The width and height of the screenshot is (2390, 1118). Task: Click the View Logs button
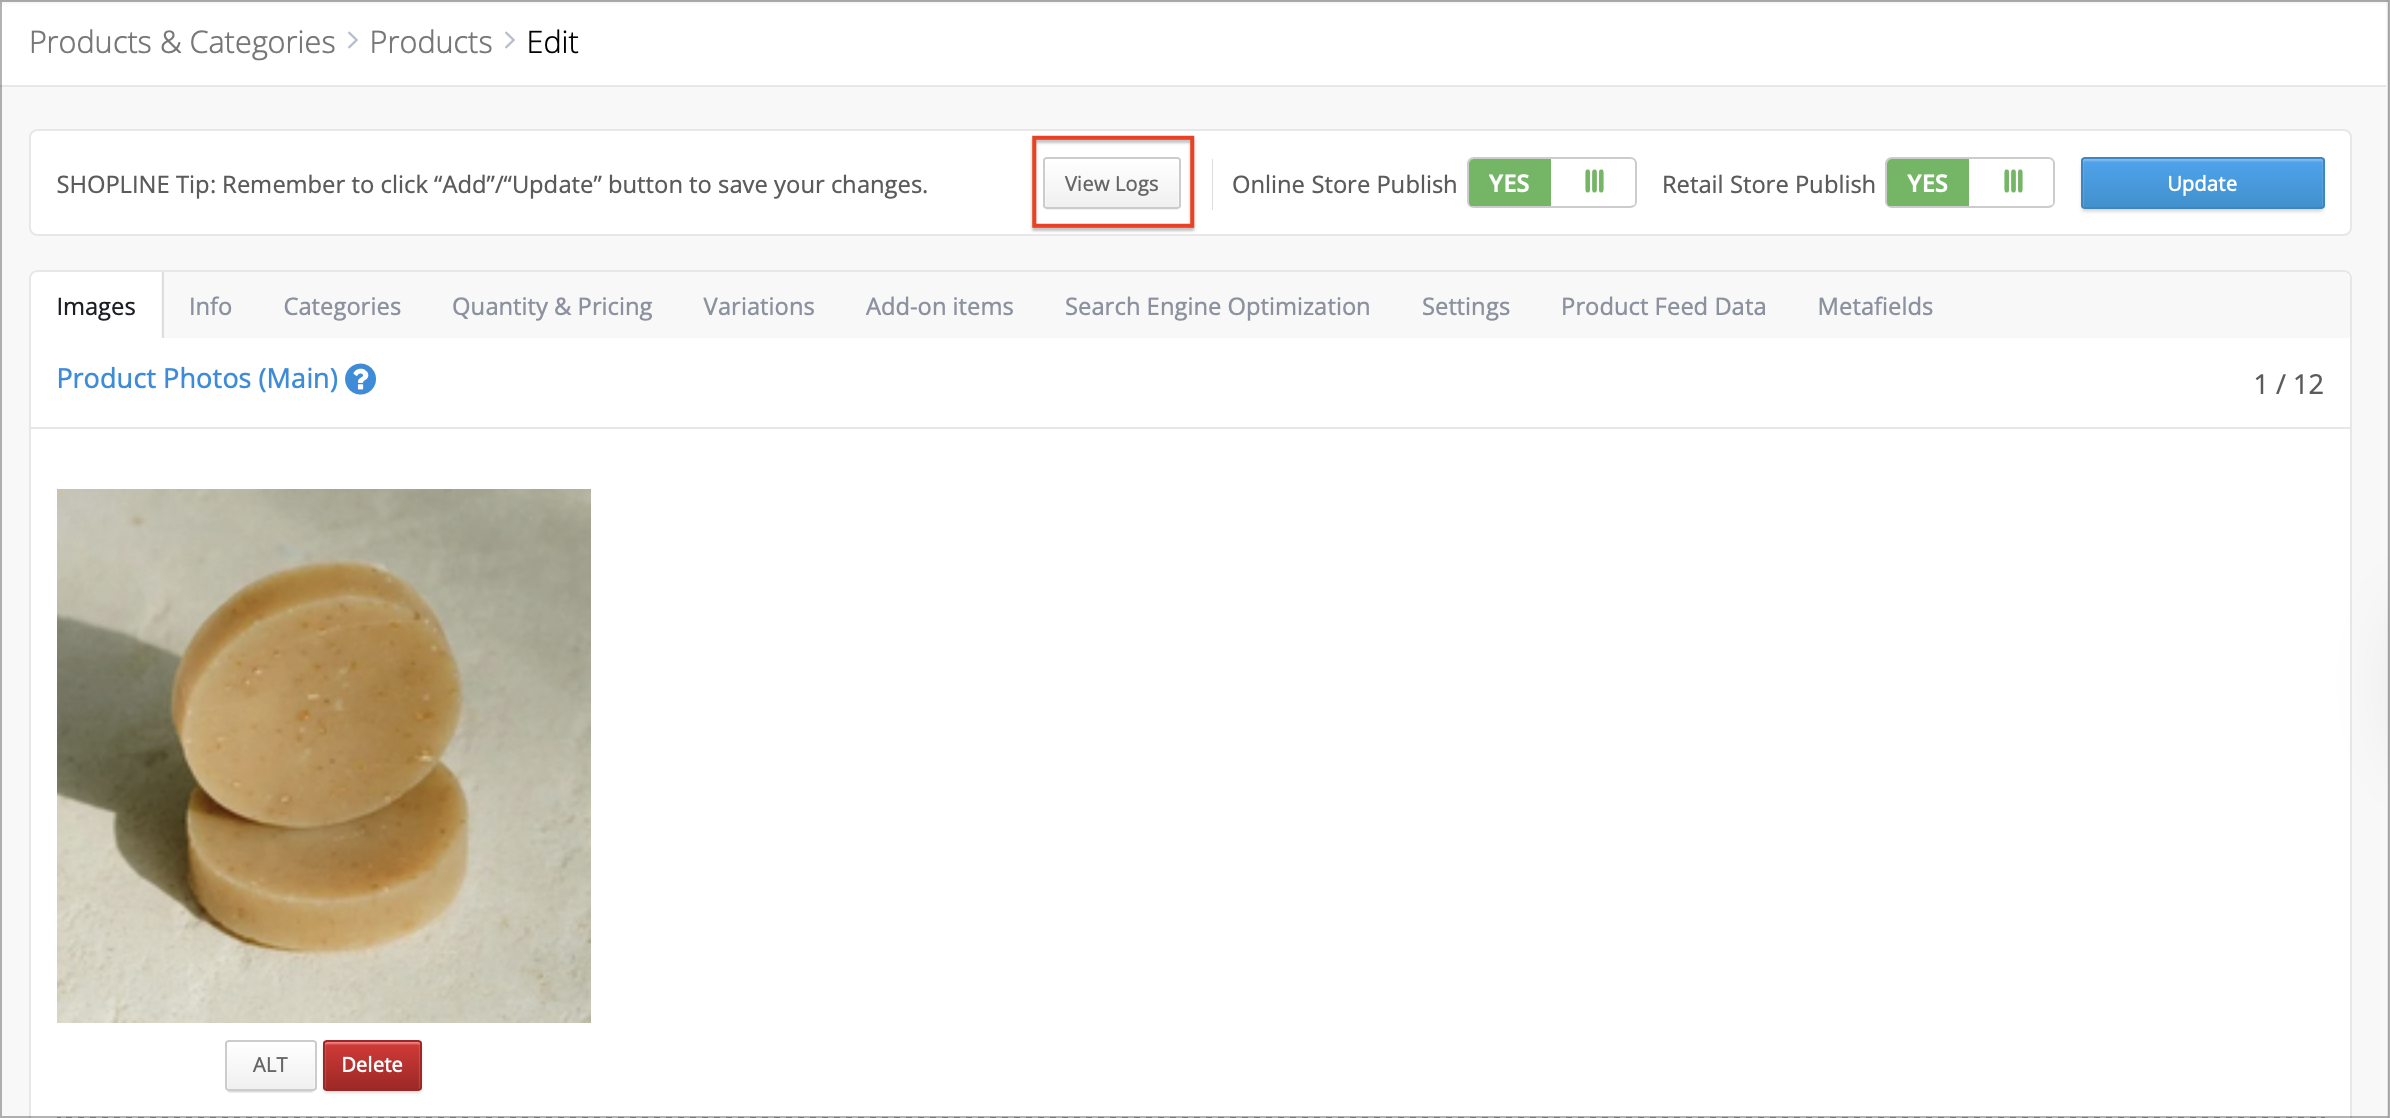click(1111, 184)
